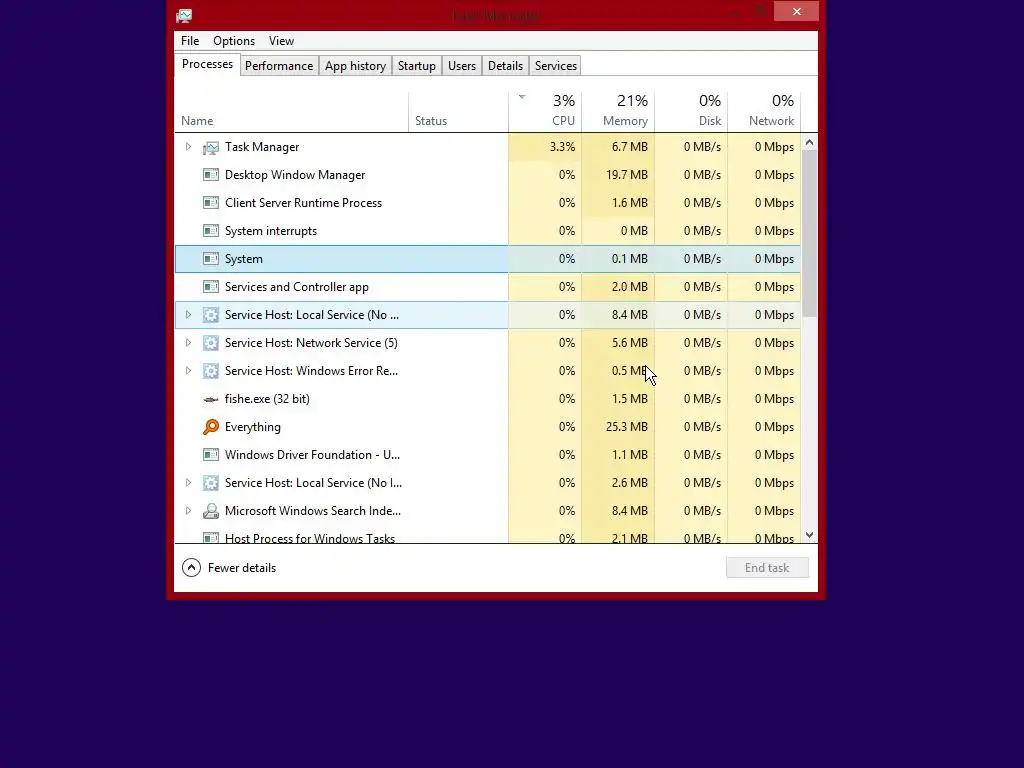This screenshot has height=768, width=1024.
Task: Click the Task Manager process row icon
Action: pos(210,148)
